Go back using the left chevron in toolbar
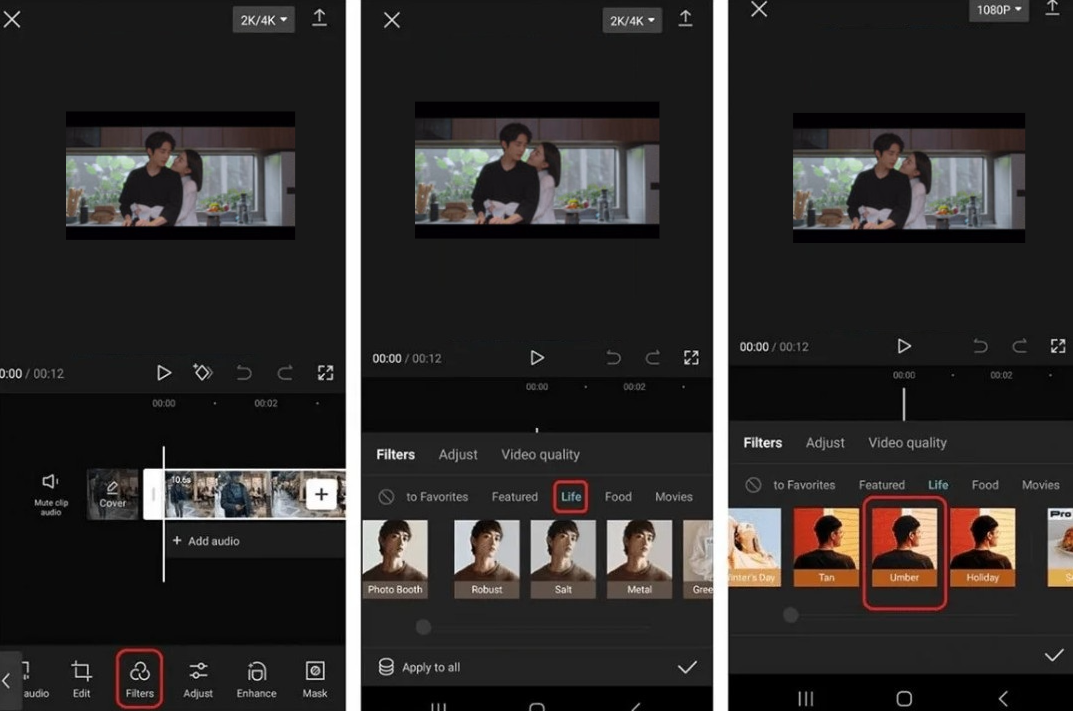 click(x=7, y=680)
